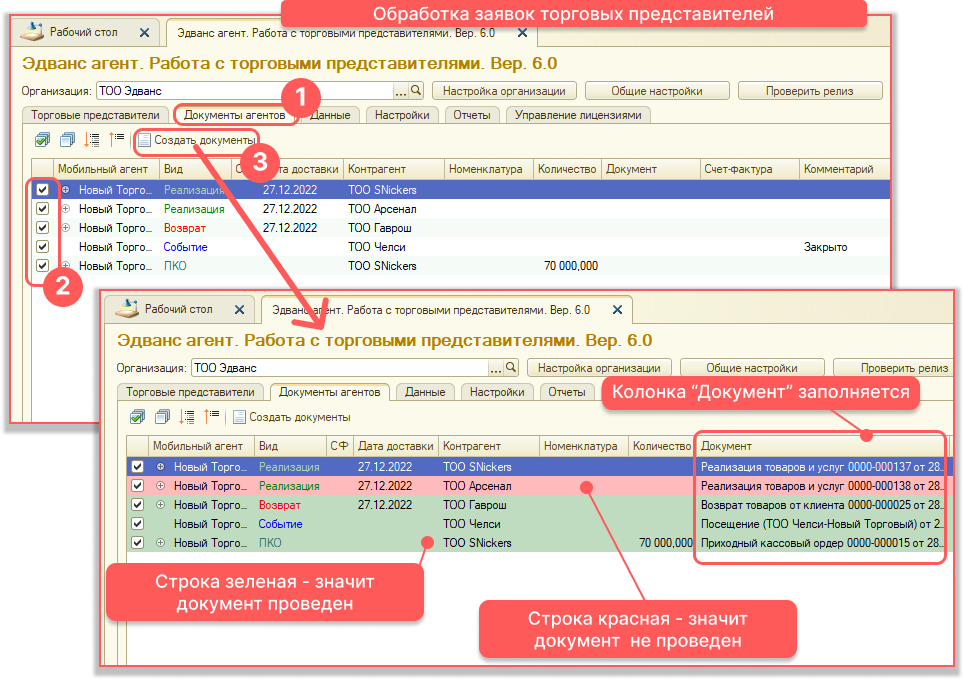Open Торговые представители tab in upper window
The height and width of the screenshot is (680, 964).
(95, 115)
